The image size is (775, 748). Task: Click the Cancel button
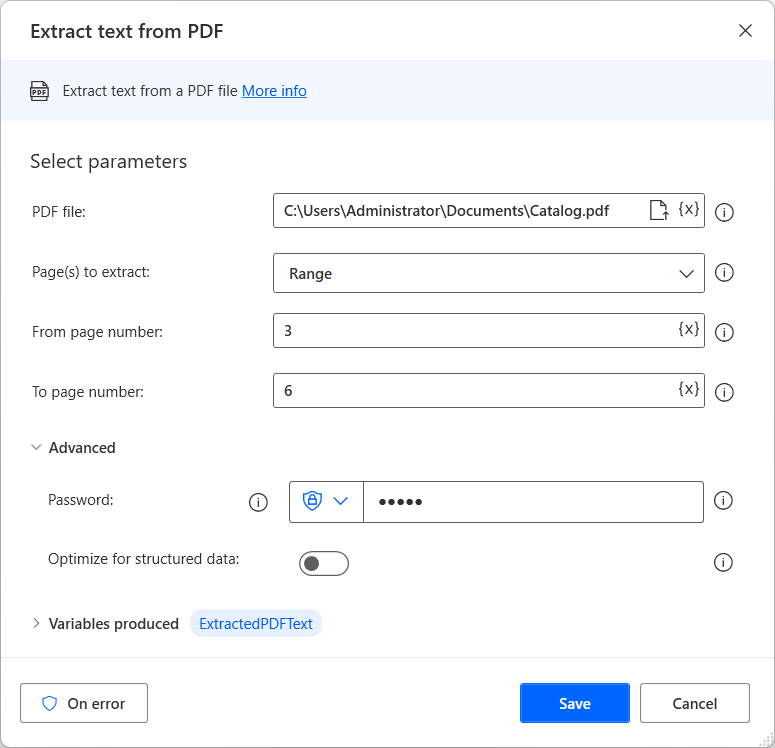click(695, 703)
